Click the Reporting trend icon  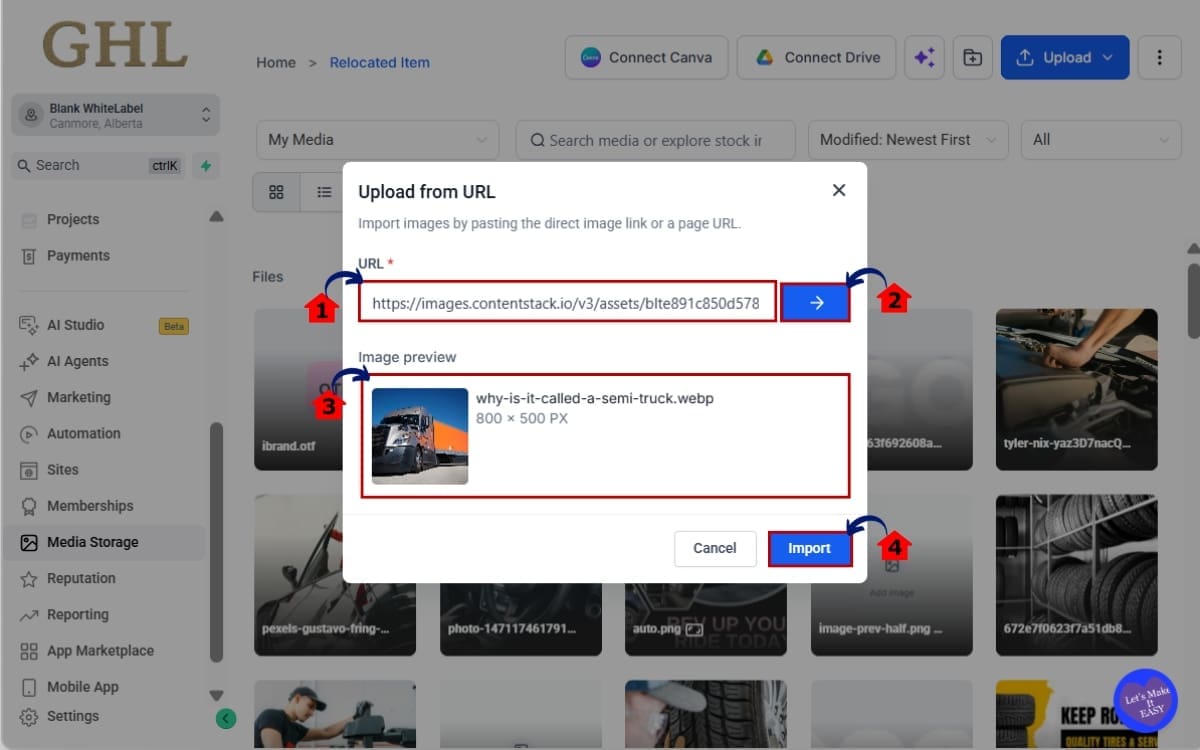coord(29,615)
